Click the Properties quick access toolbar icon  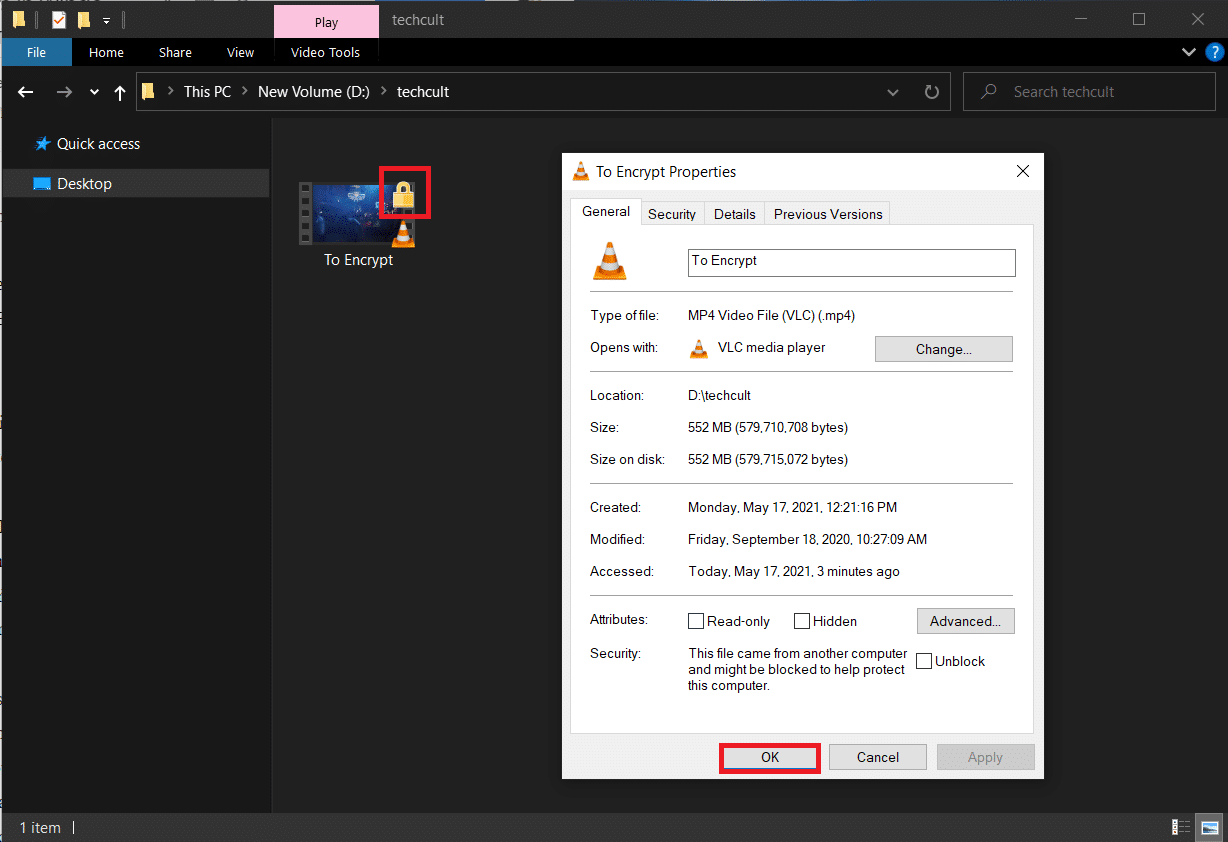point(59,20)
